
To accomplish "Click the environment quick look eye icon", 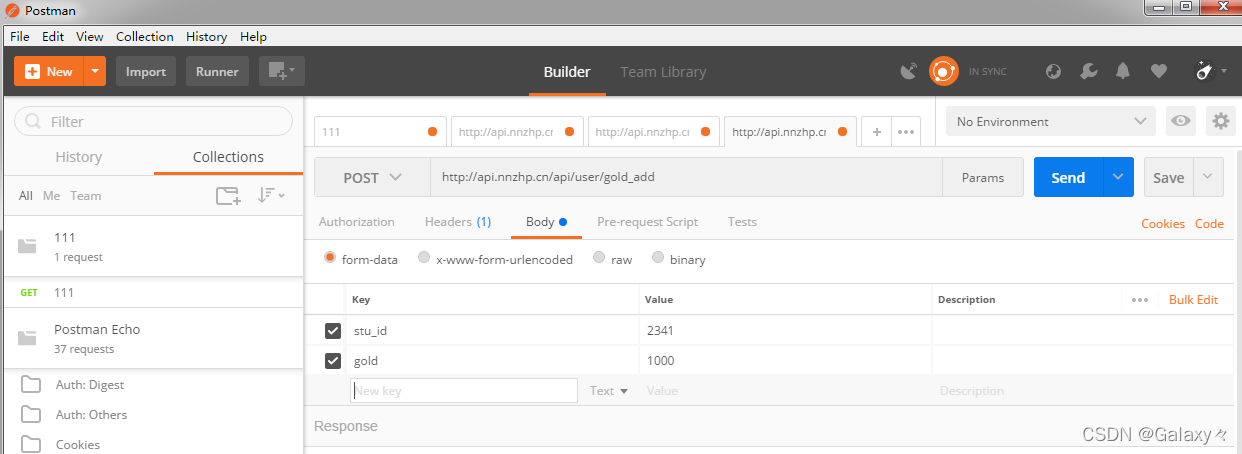I will [1181, 121].
